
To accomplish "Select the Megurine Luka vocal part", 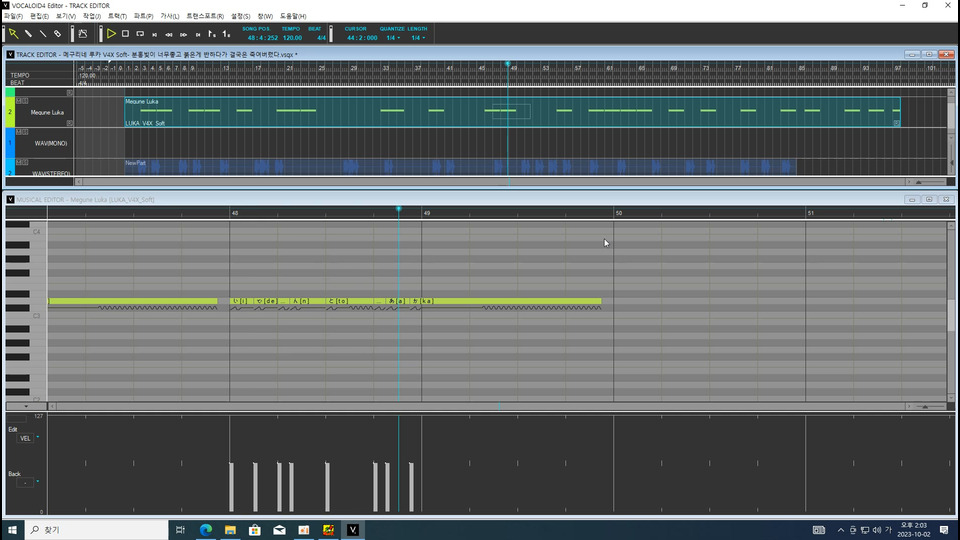I will (x=512, y=112).
